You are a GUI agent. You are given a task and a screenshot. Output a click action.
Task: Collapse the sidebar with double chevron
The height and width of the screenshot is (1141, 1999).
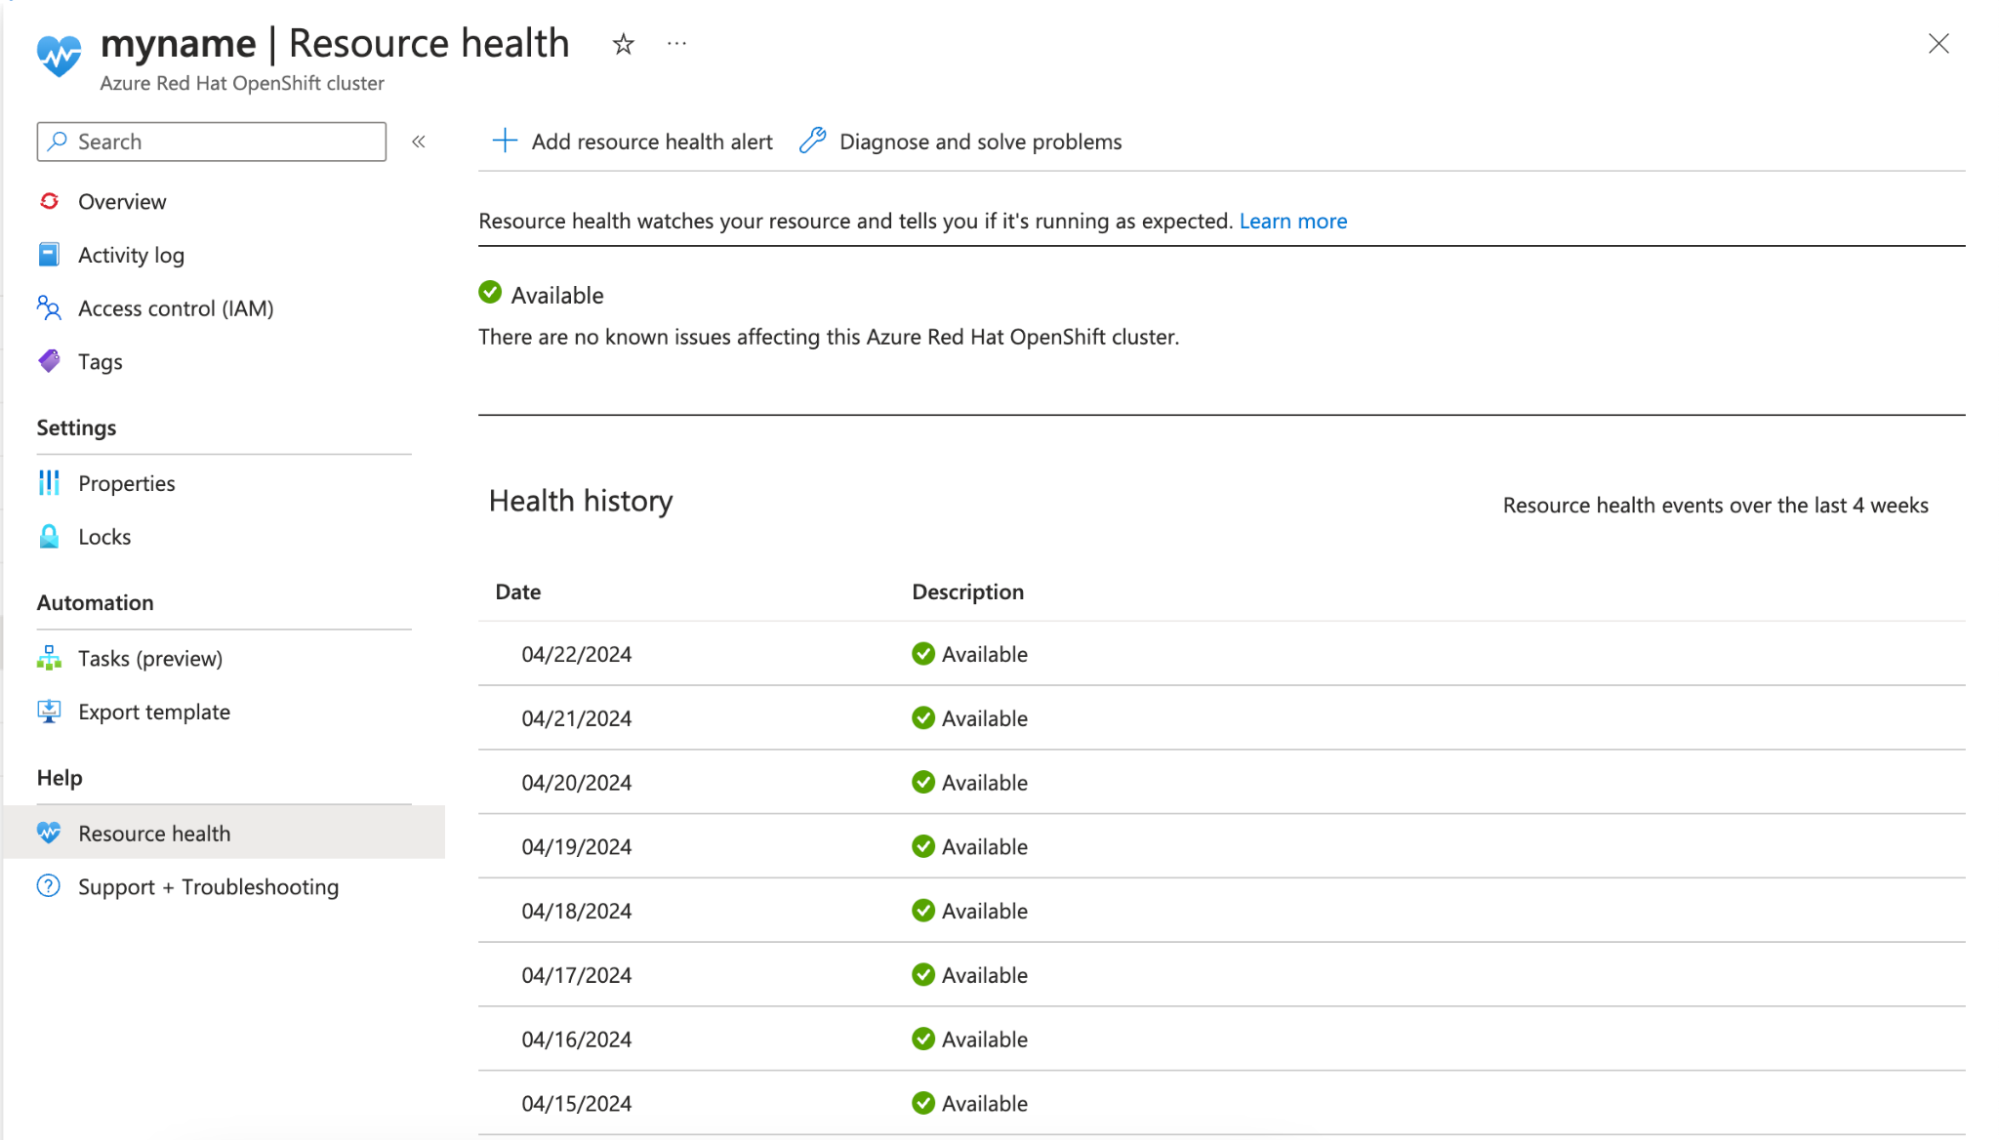(x=419, y=142)
